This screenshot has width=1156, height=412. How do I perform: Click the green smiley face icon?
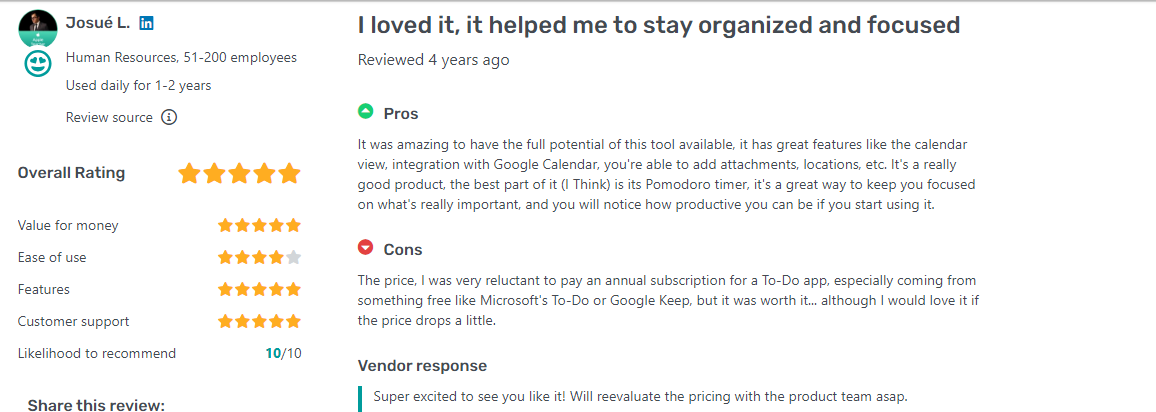coord(37,65)
